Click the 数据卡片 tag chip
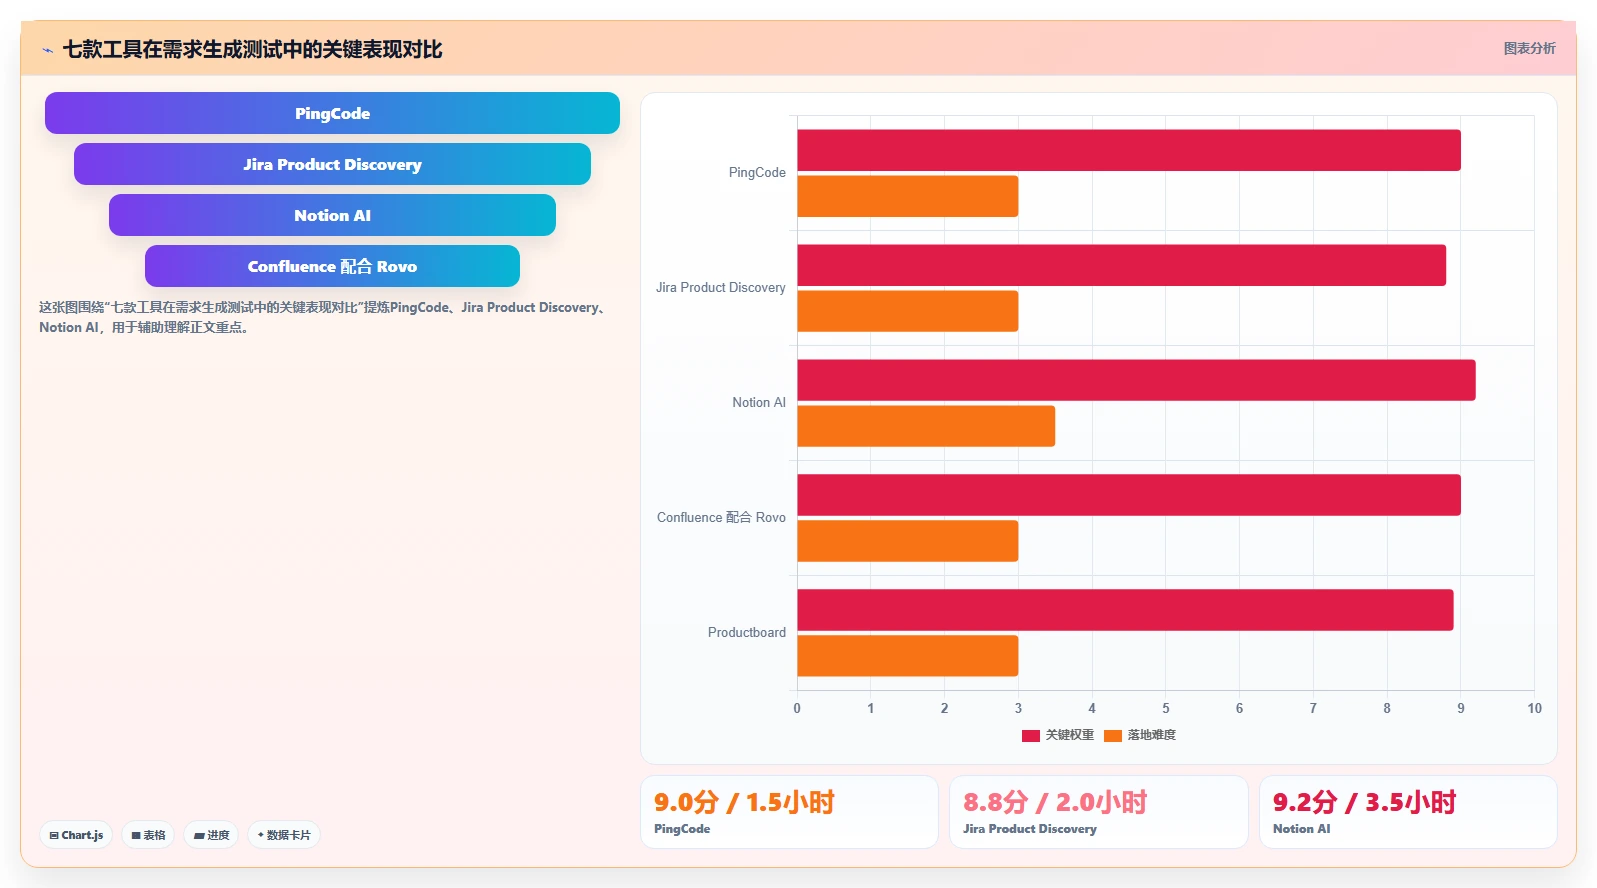This screenshot has height=888, width=1597. pyautogui.click(x=284, y=835)
